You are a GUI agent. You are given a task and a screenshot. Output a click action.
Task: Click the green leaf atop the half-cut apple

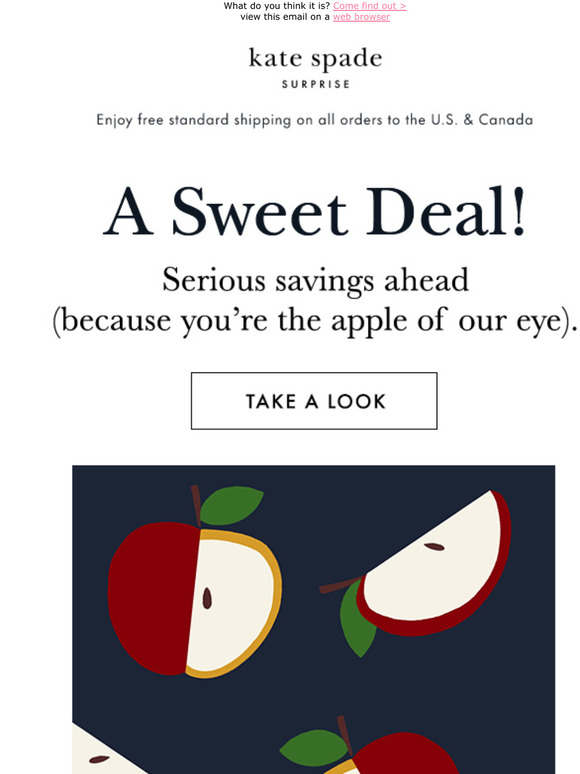[x=231, y=505]
